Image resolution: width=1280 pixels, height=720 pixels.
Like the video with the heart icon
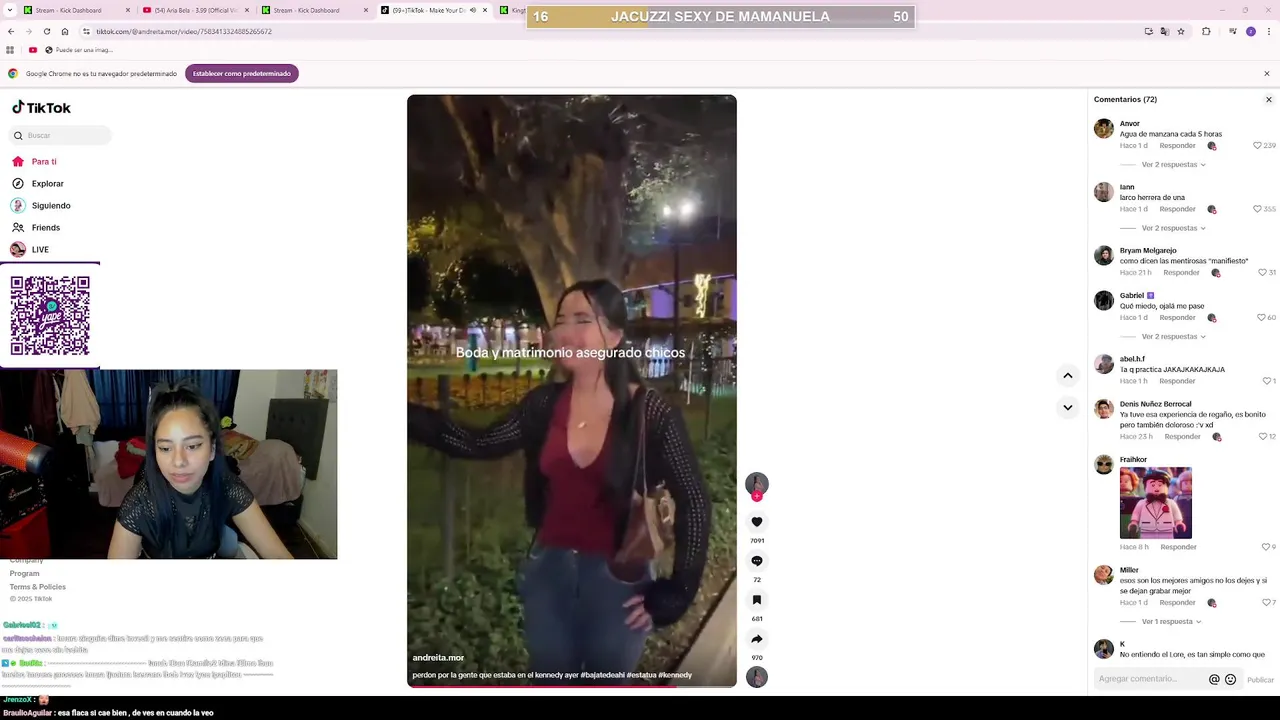pyautogui.click(x=757, y=522)
